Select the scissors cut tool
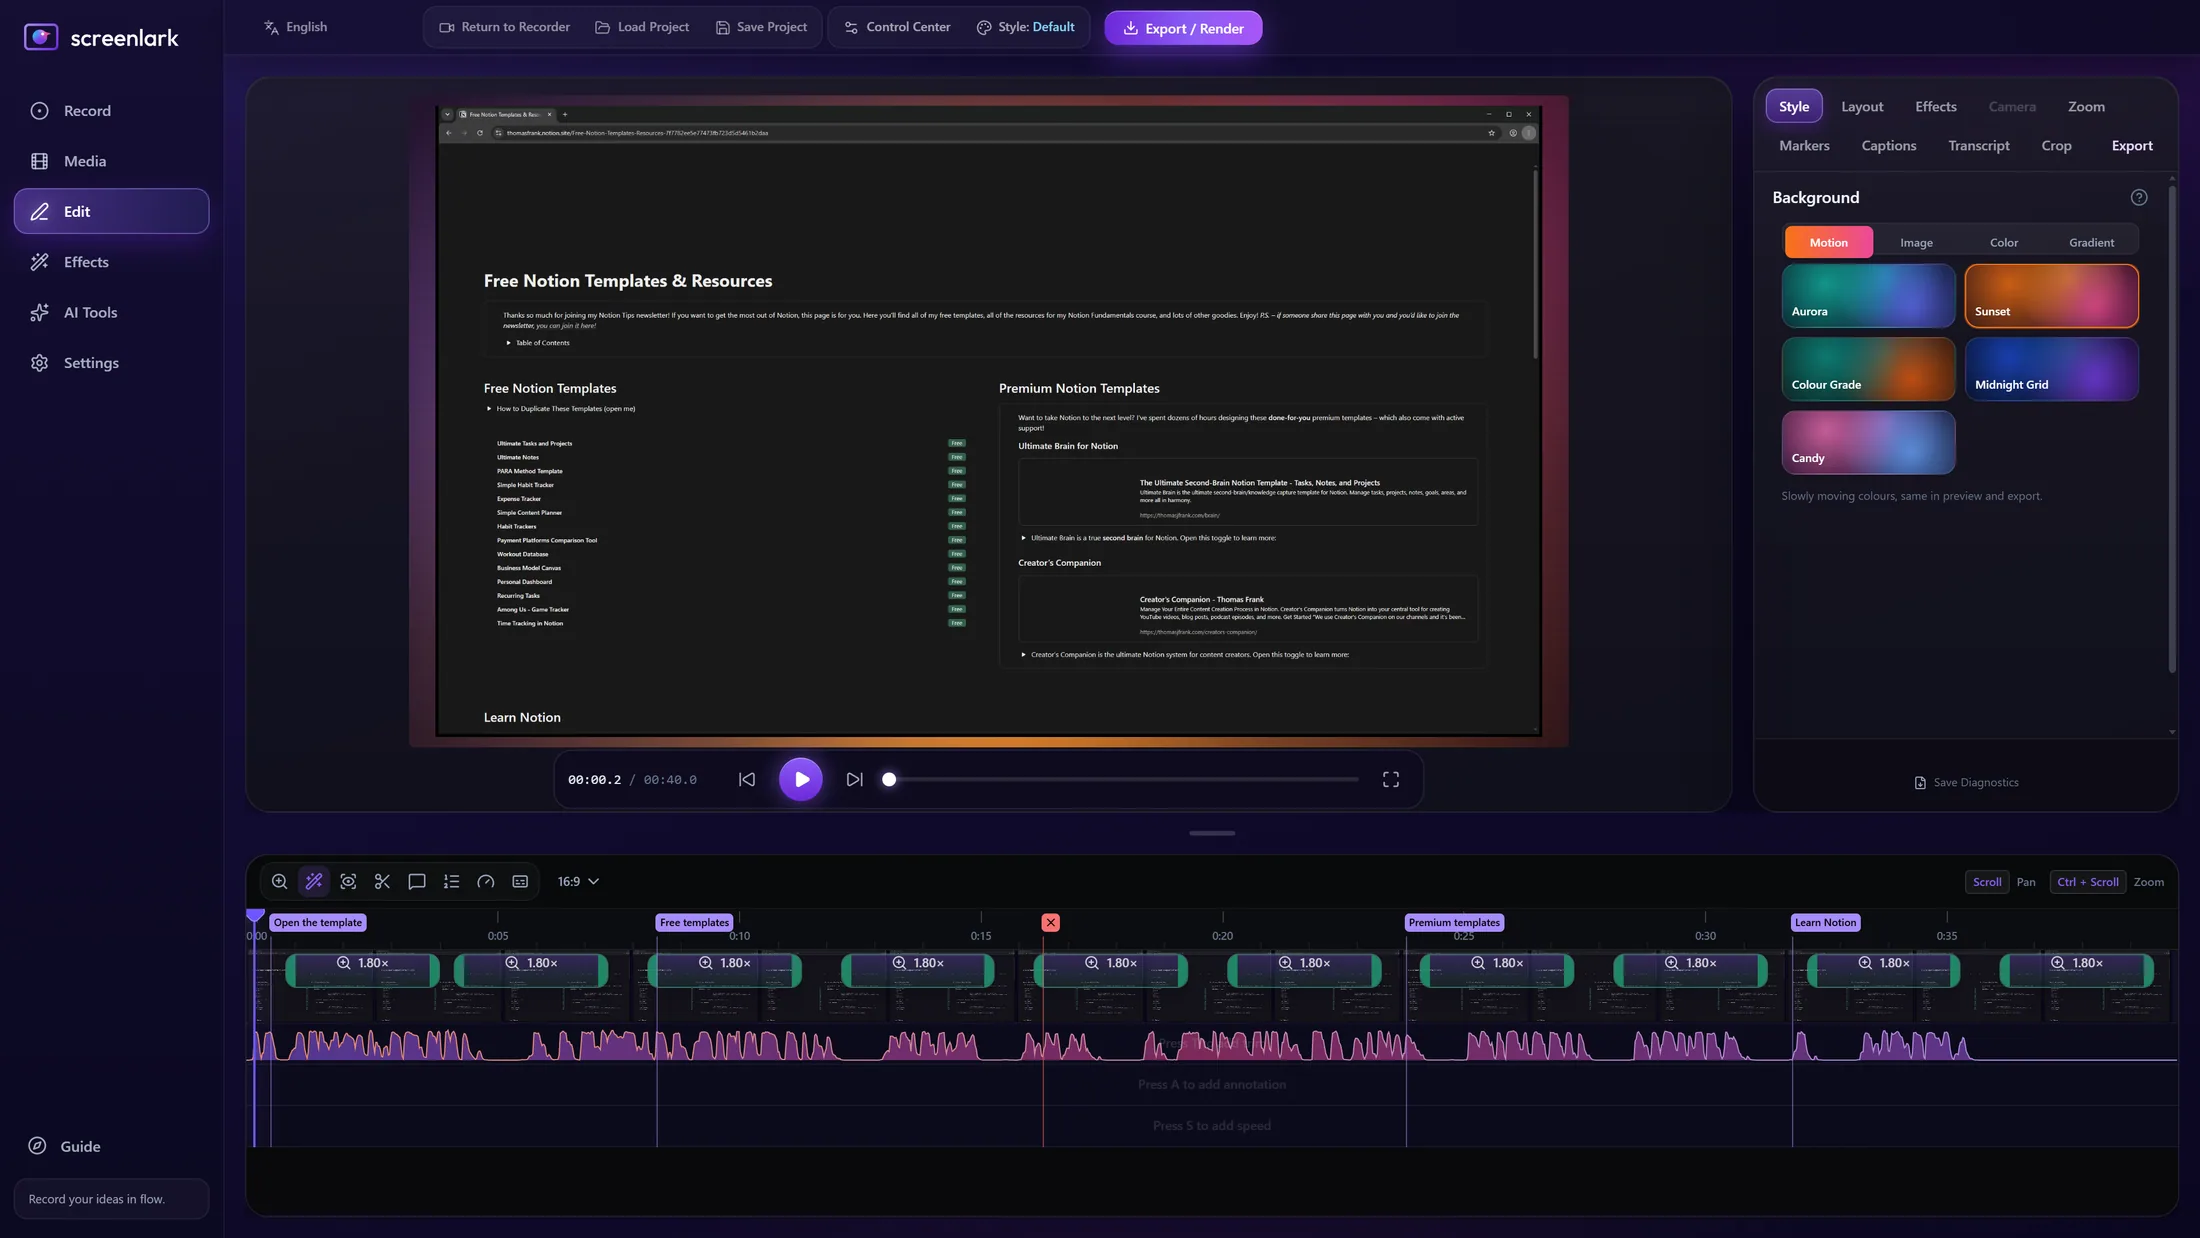Screen dimensions: 2200x1238 (382, 882)
